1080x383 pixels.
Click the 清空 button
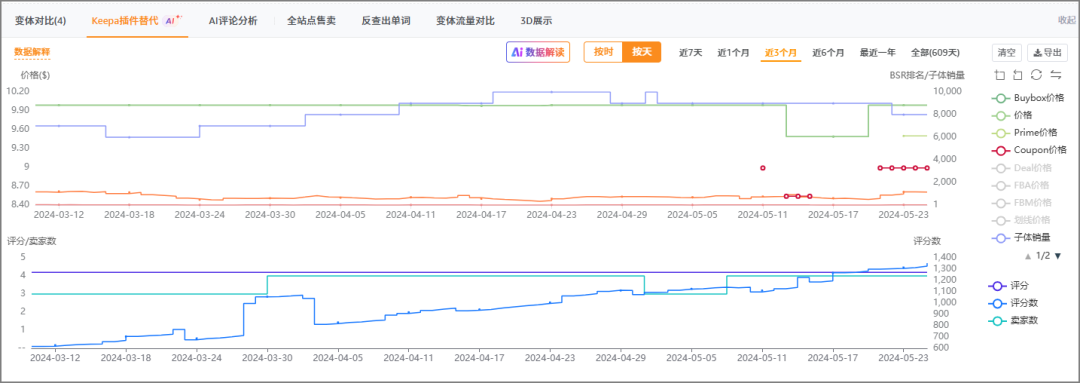pyautogui.click(x=1006, y=52)
